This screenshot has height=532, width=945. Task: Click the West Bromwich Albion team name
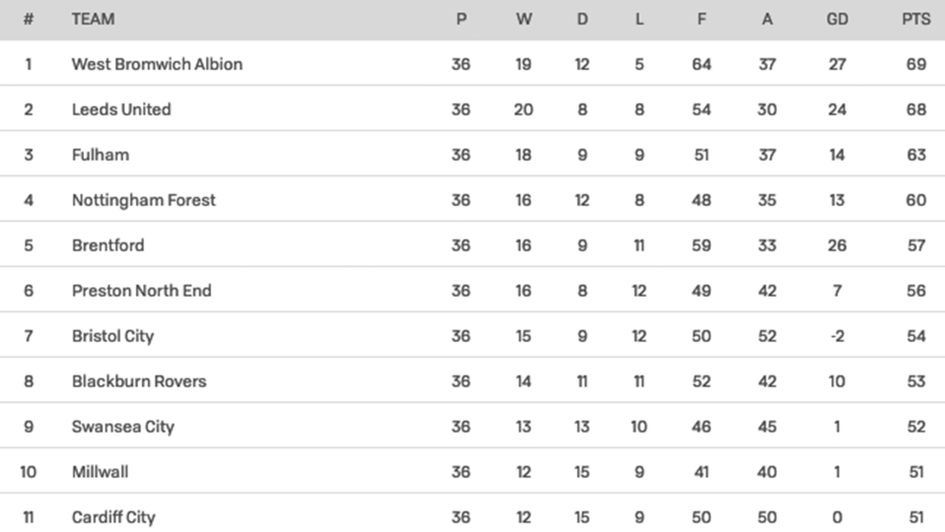coord(157,64)
